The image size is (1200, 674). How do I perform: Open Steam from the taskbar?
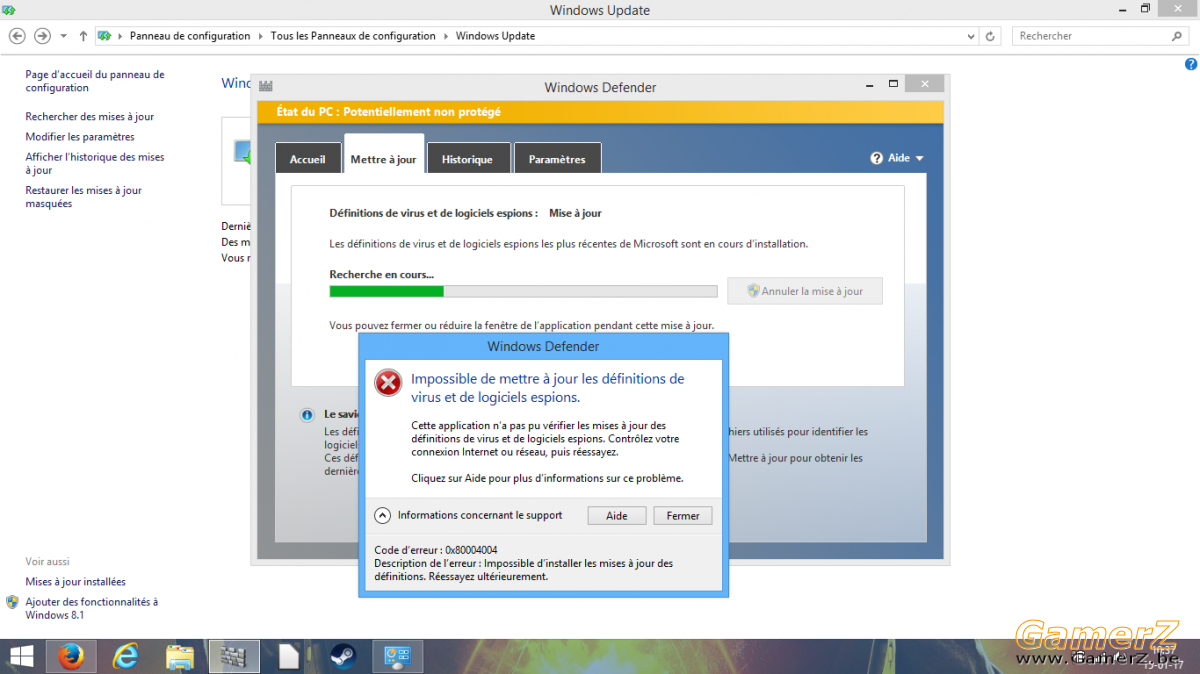point(343,657)
